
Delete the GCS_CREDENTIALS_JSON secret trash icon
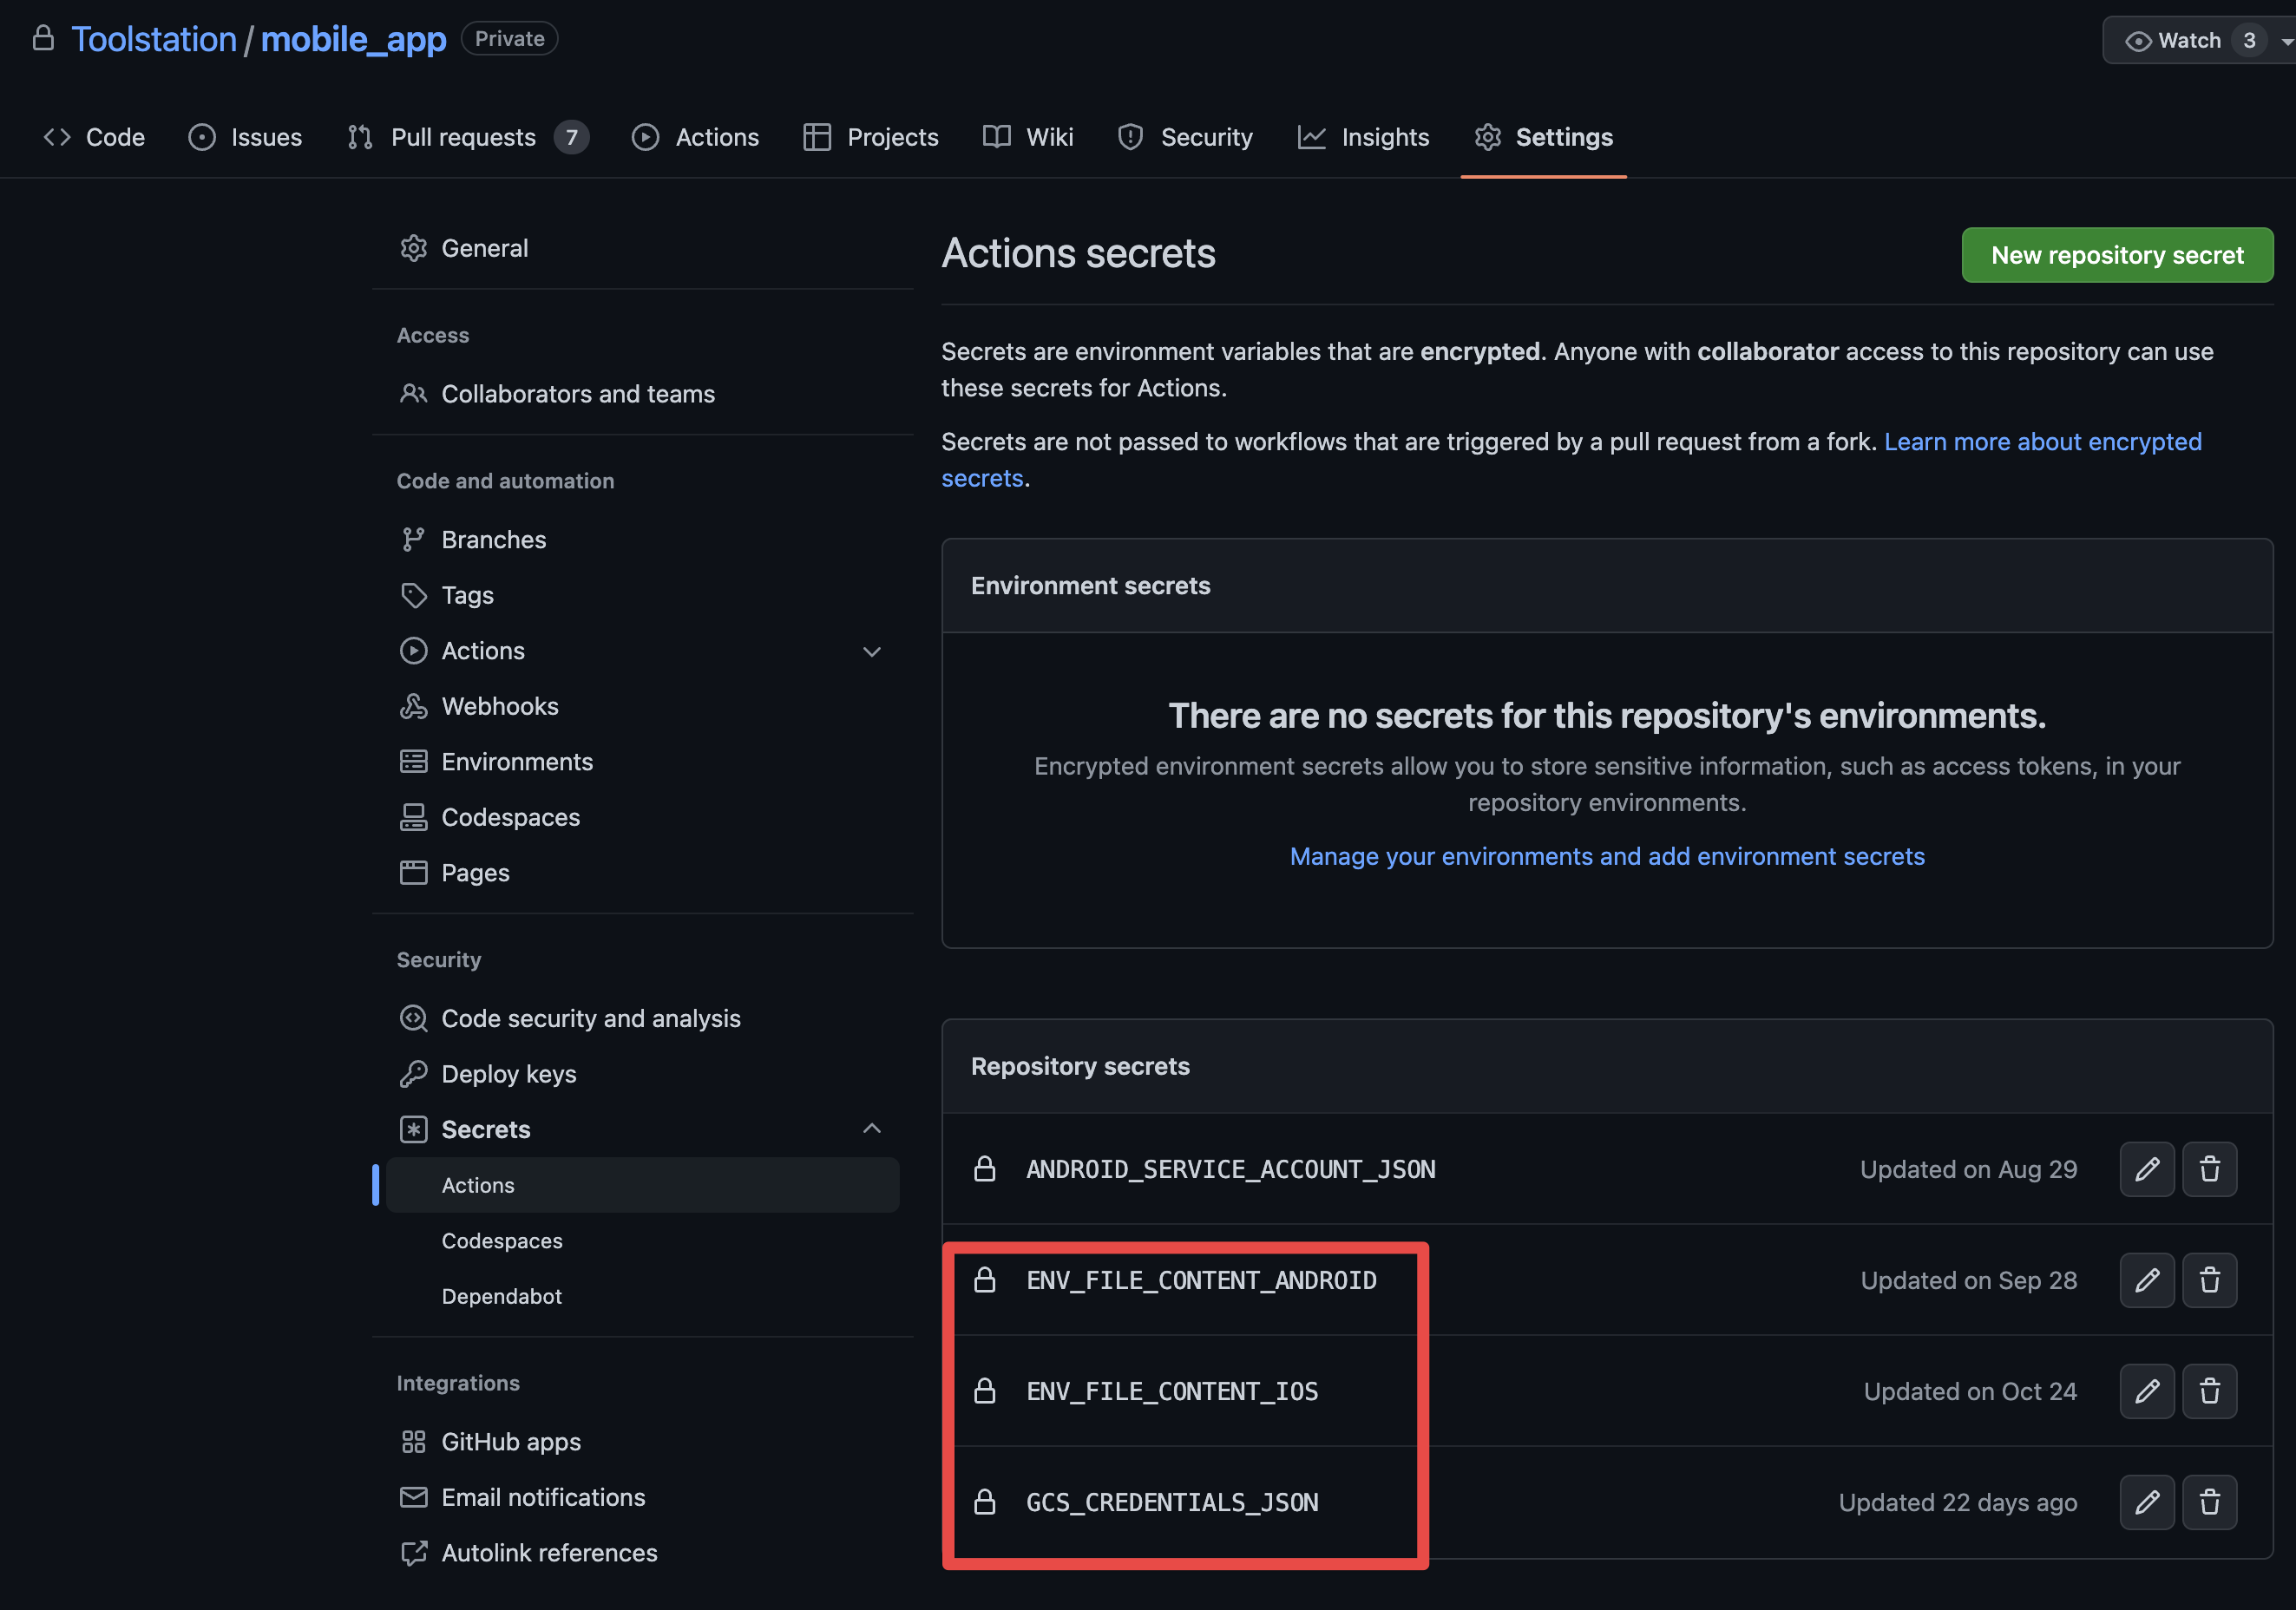tap(2210, 1502)
